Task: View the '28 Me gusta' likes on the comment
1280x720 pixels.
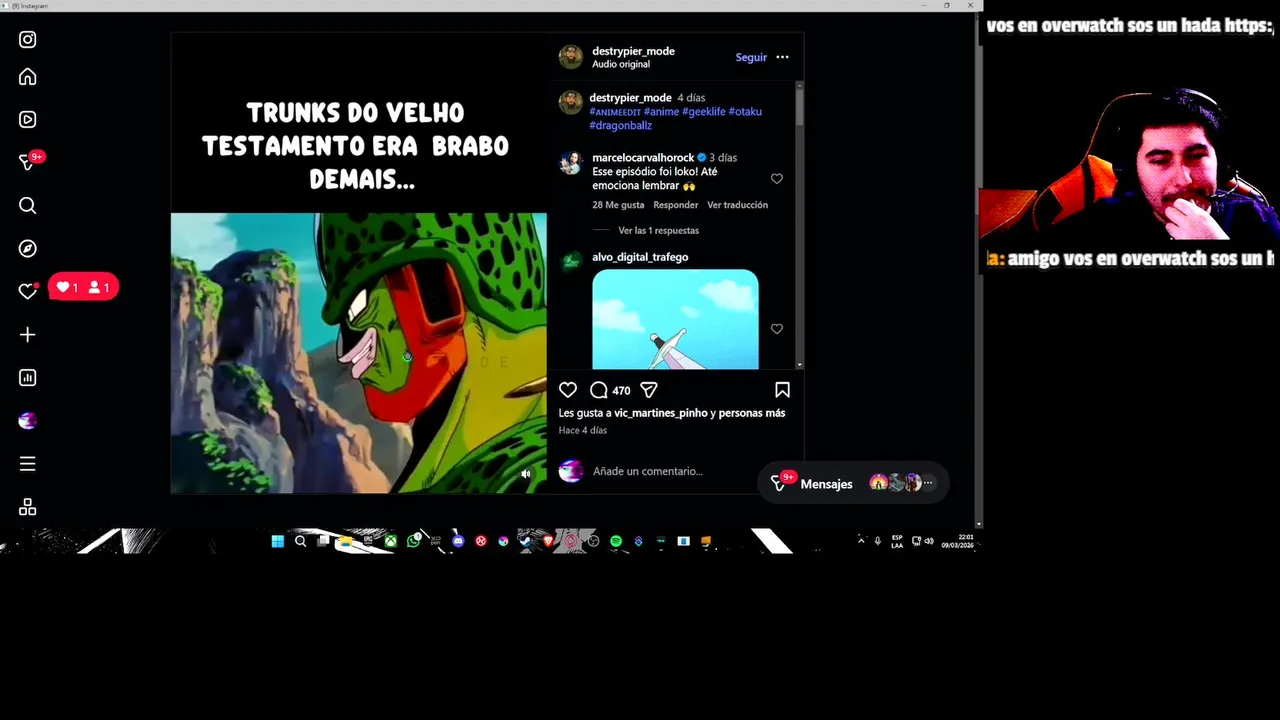Action: point(618,205)
